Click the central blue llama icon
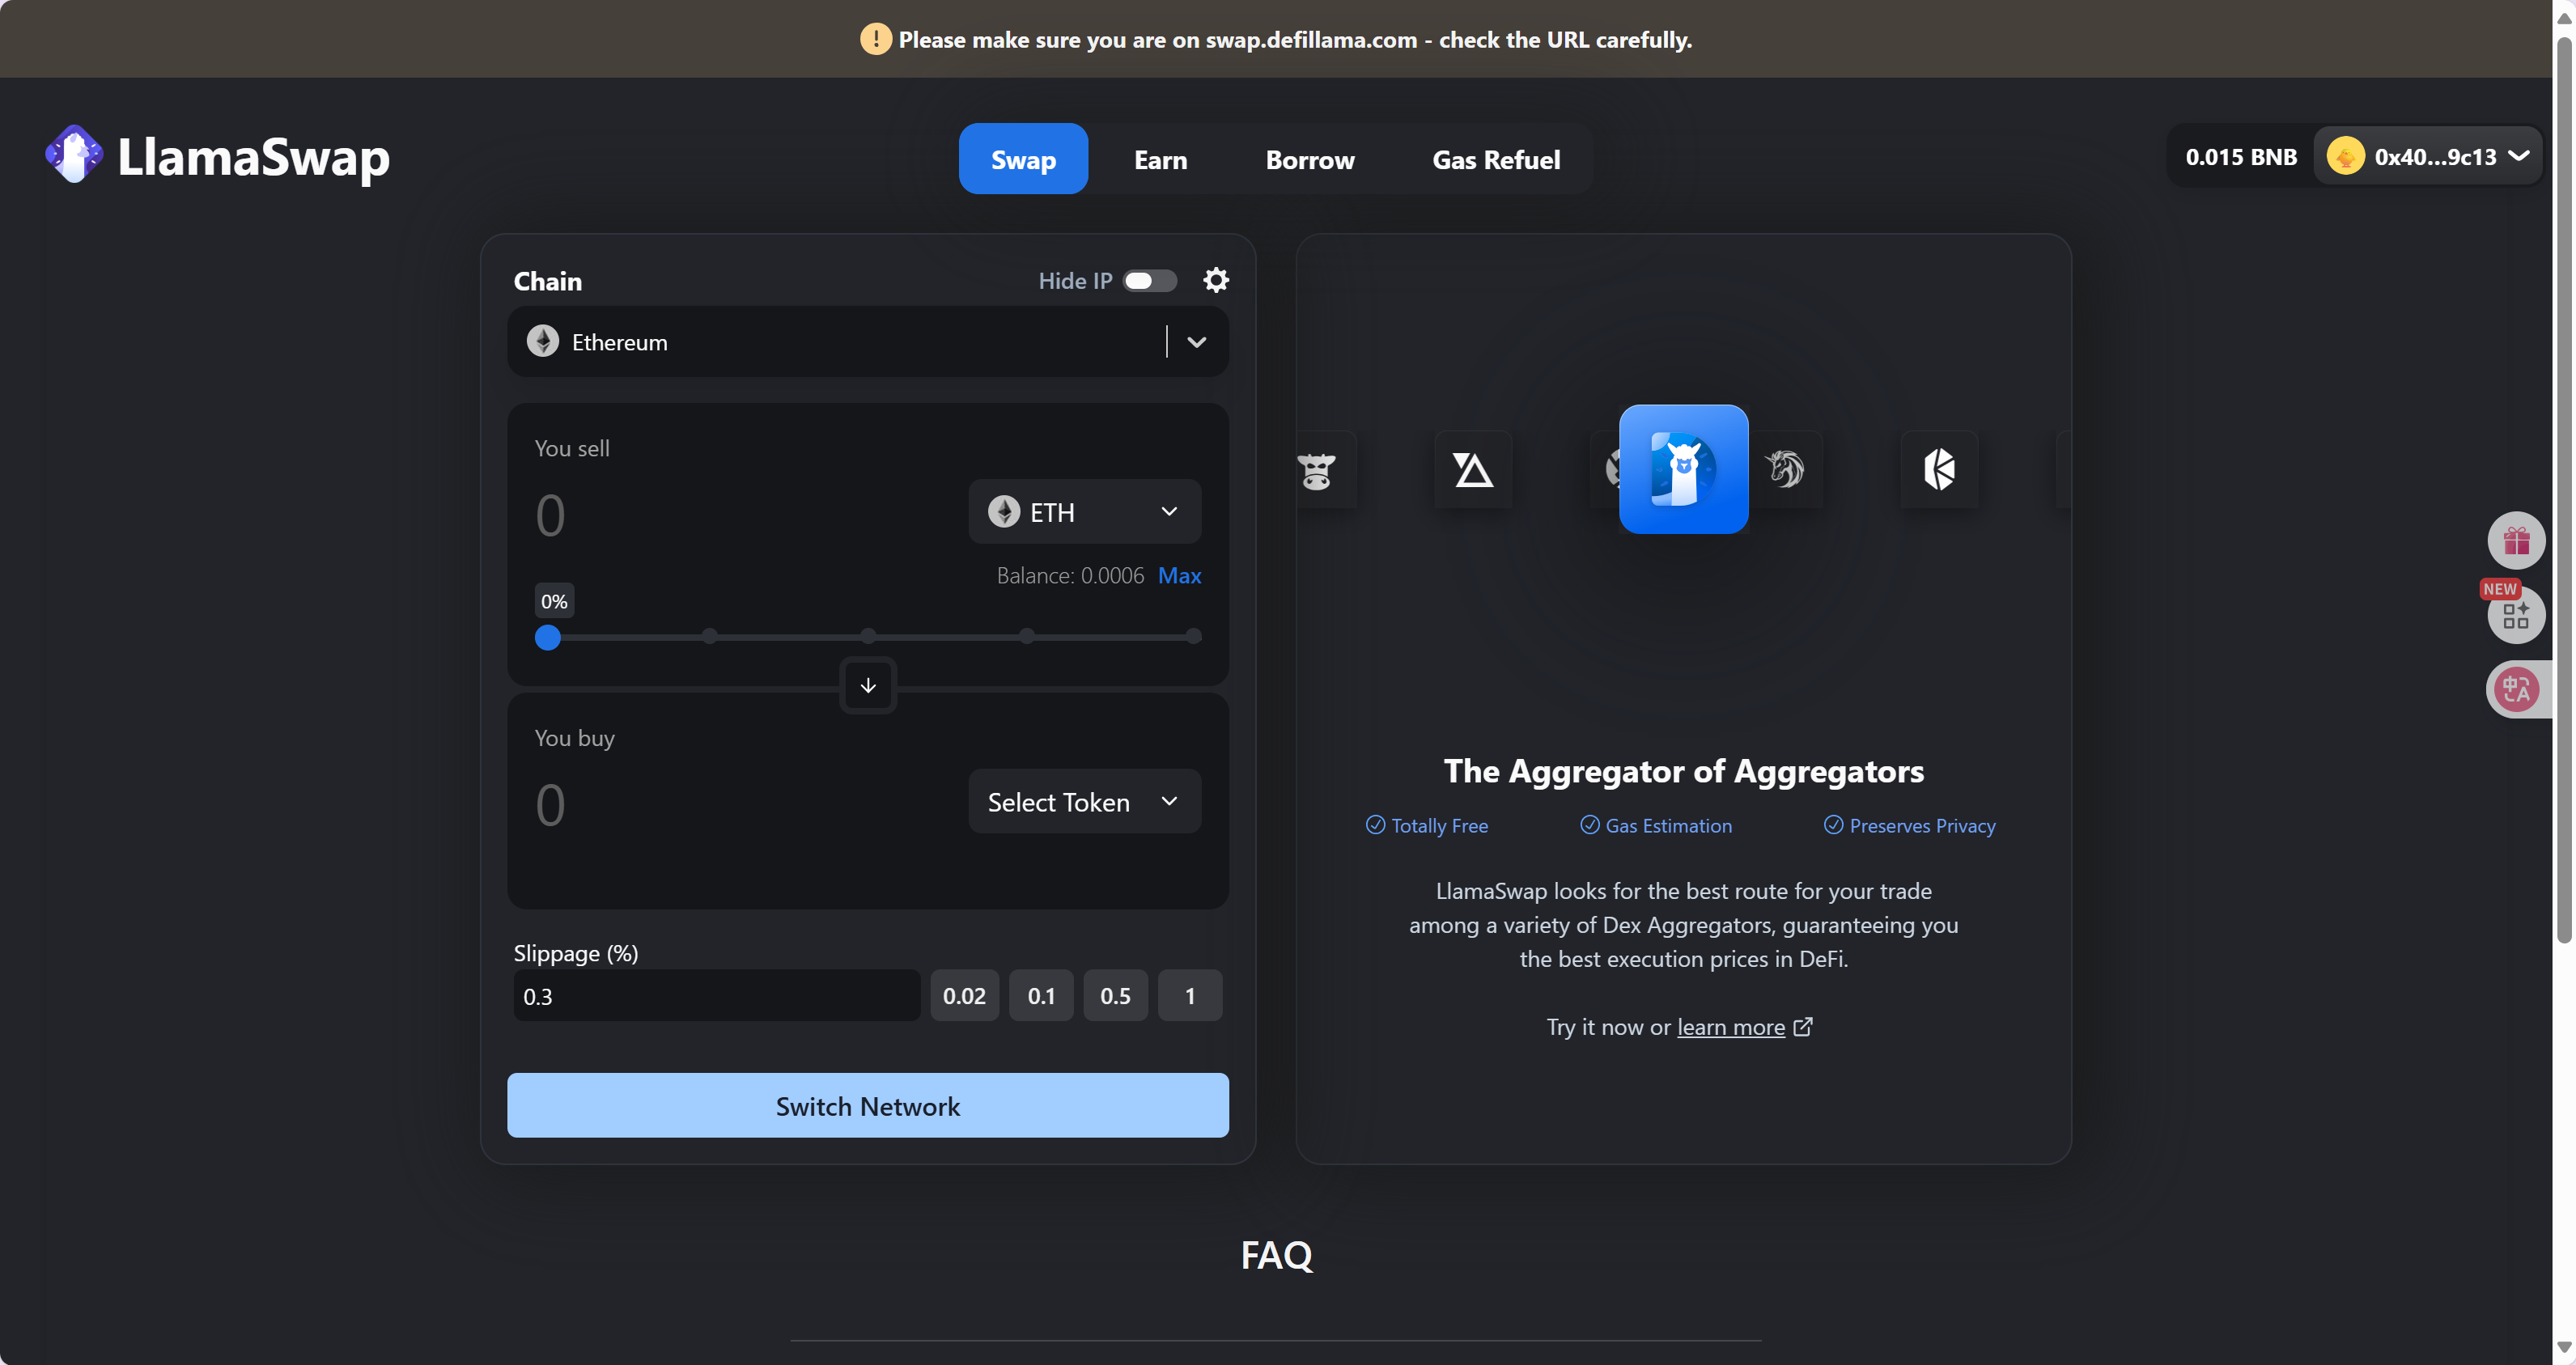2576x1365 pixels. (1684, 469)
